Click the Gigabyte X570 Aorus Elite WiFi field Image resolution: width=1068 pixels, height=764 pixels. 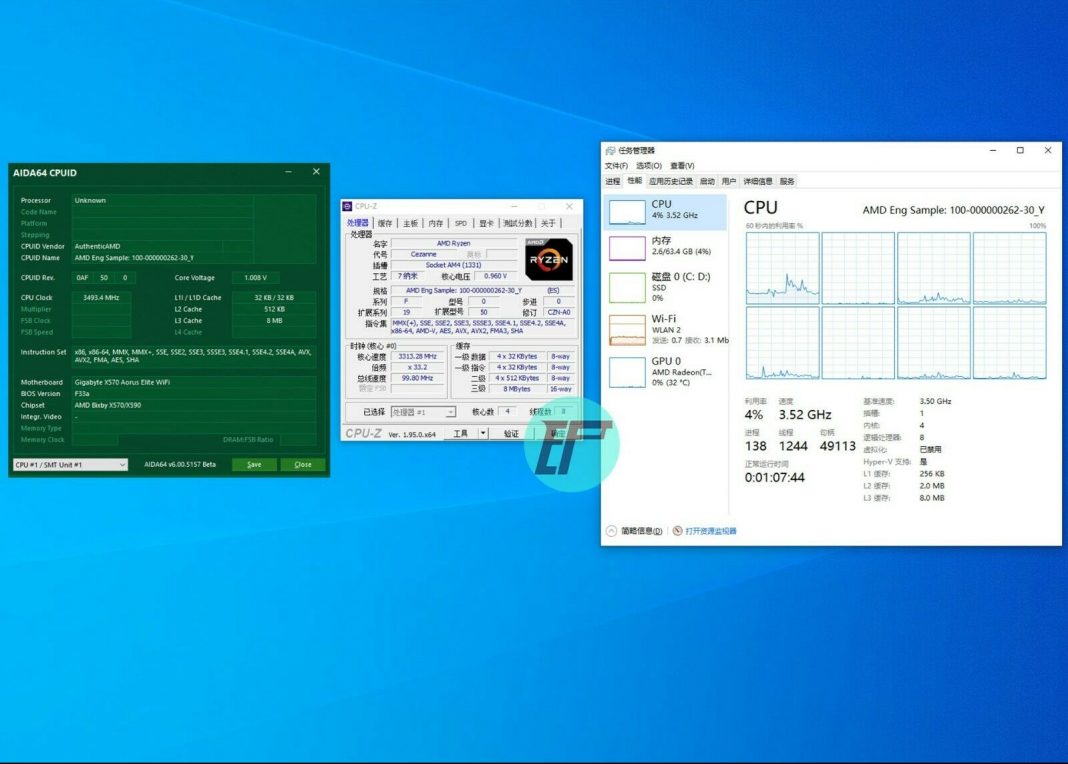pos(195,382)
